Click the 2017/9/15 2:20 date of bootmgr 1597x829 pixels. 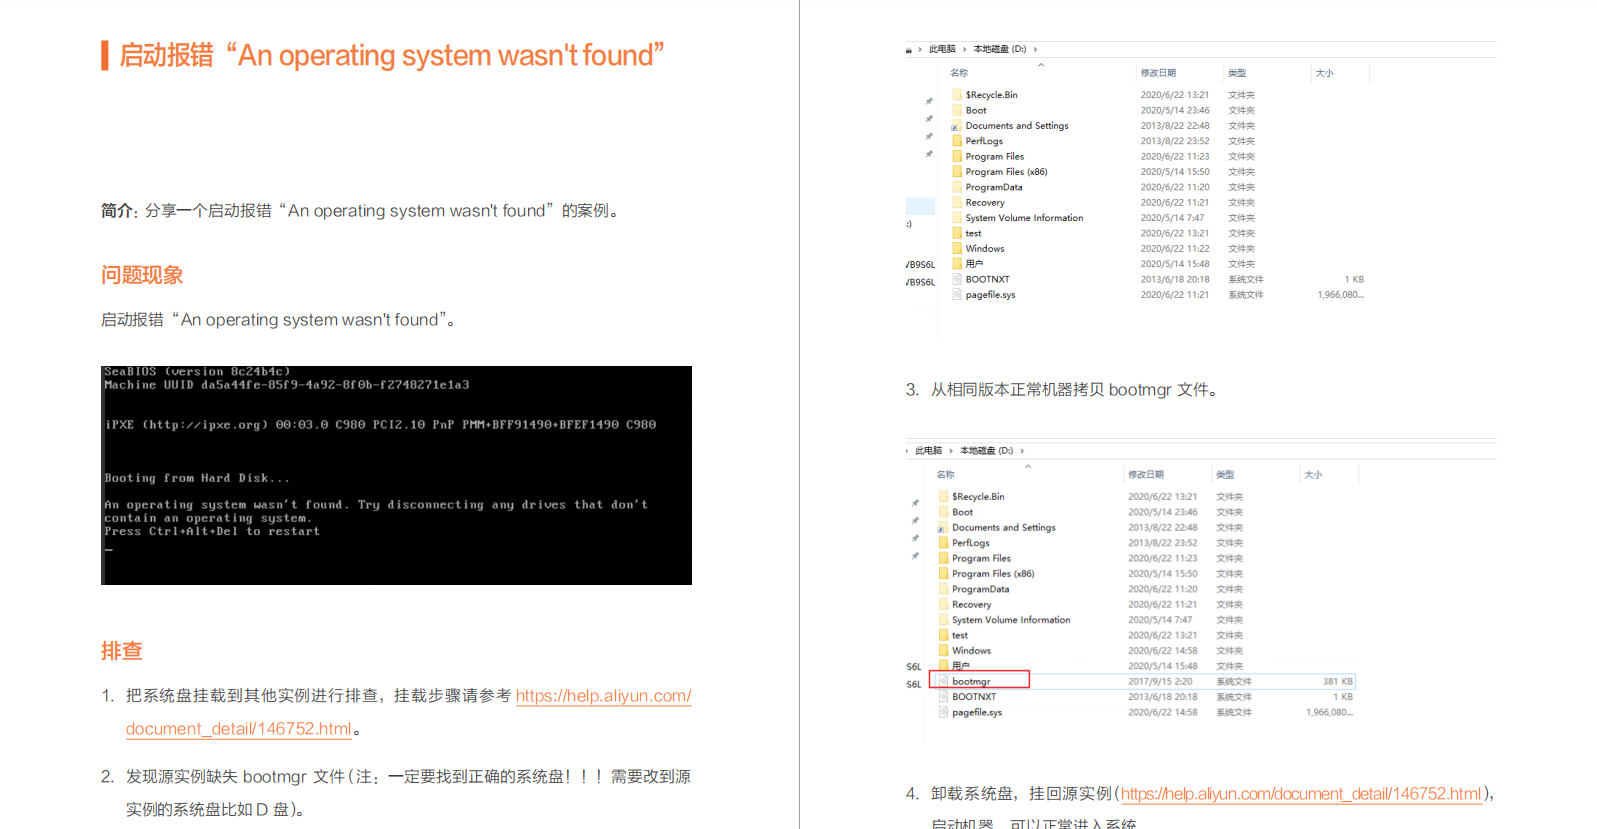1160,681
